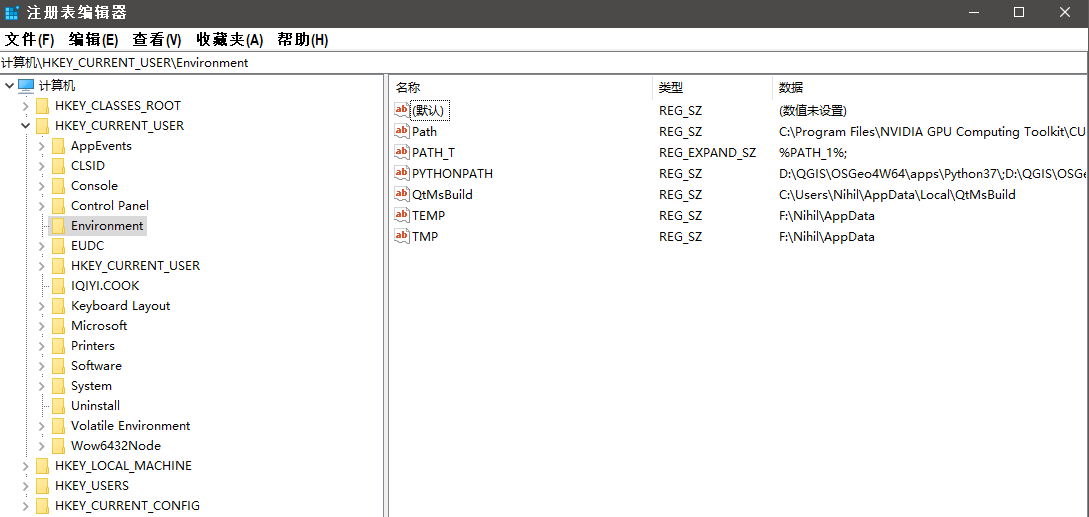Click the IQIYI.COOK folder icon
This screenshot has width=1089, height=517.
[x=58, y=286]
